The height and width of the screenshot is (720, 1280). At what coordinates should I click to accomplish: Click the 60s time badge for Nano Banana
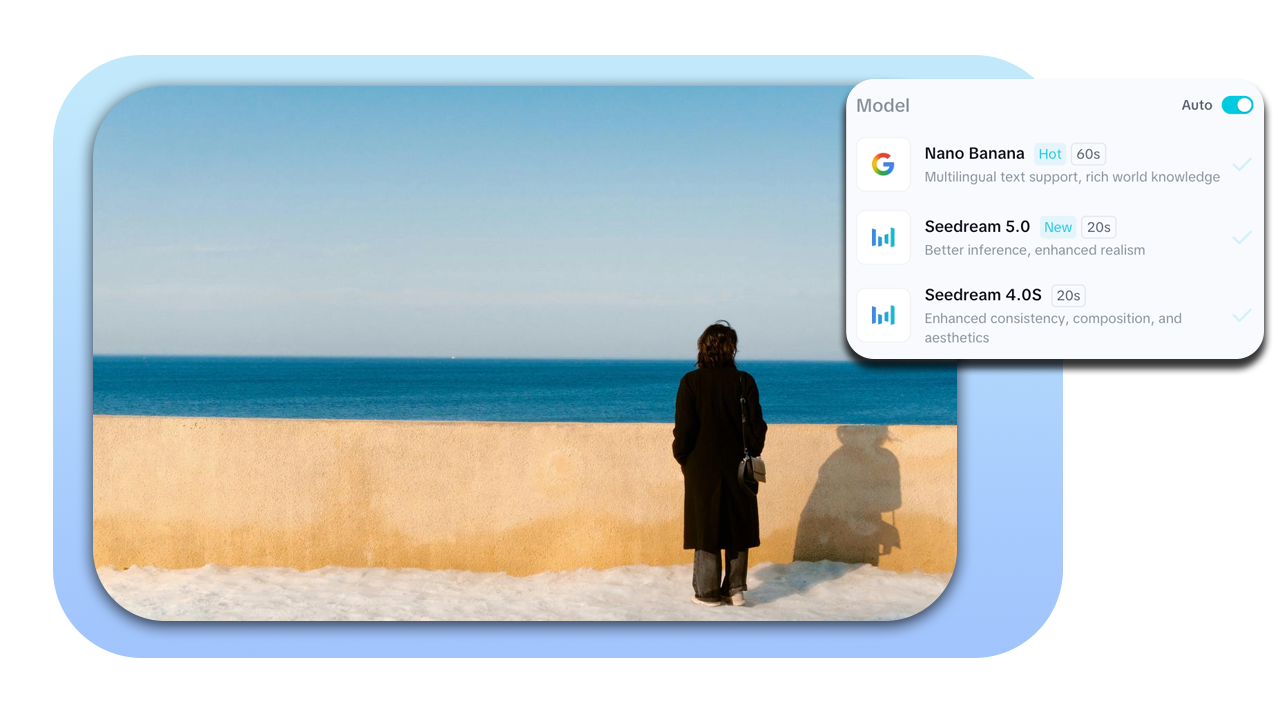1088,154
